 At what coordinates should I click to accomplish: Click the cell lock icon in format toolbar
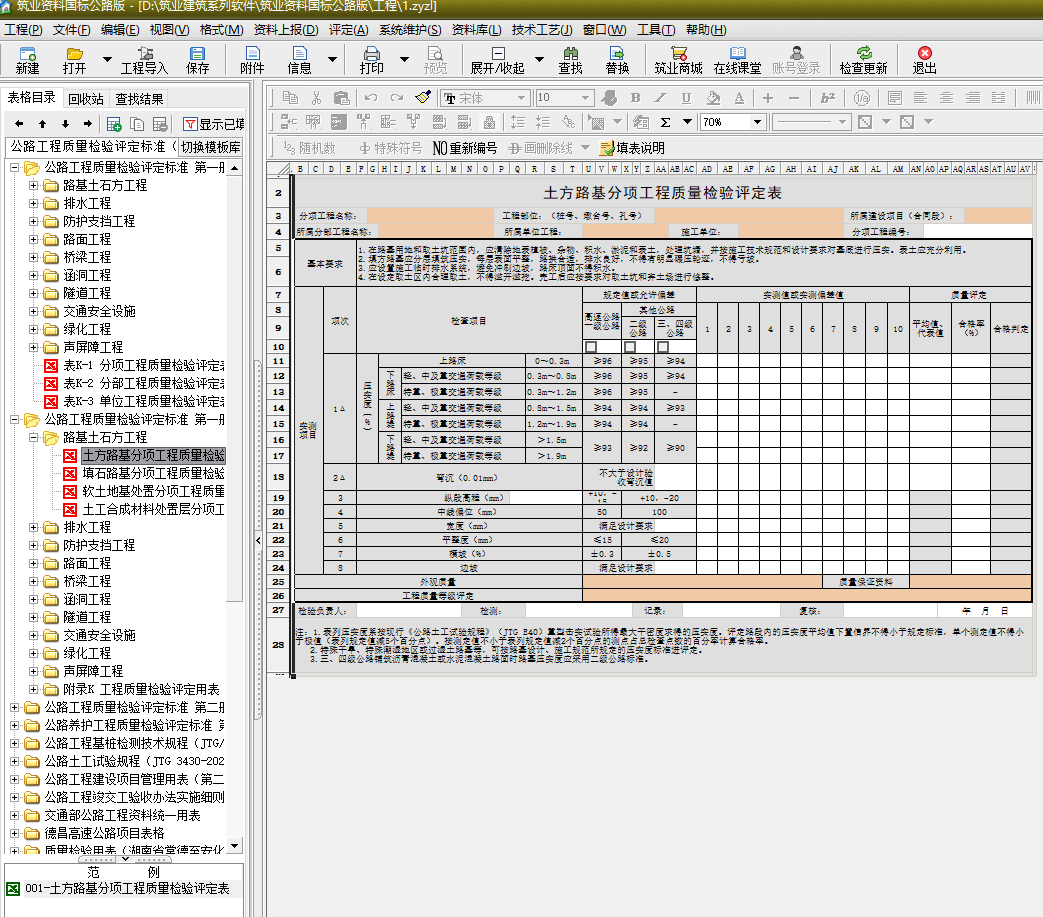489,122
